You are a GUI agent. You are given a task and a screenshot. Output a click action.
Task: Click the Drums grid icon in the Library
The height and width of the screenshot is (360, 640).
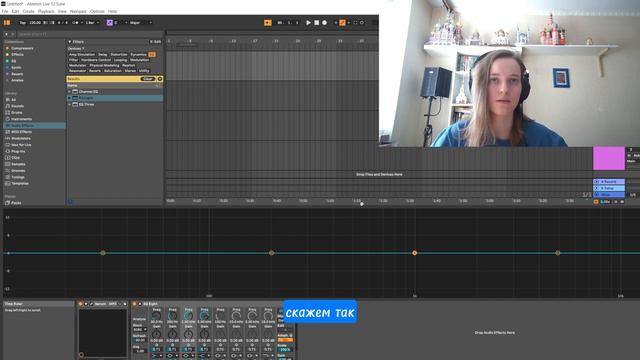(x=7, y=113)
